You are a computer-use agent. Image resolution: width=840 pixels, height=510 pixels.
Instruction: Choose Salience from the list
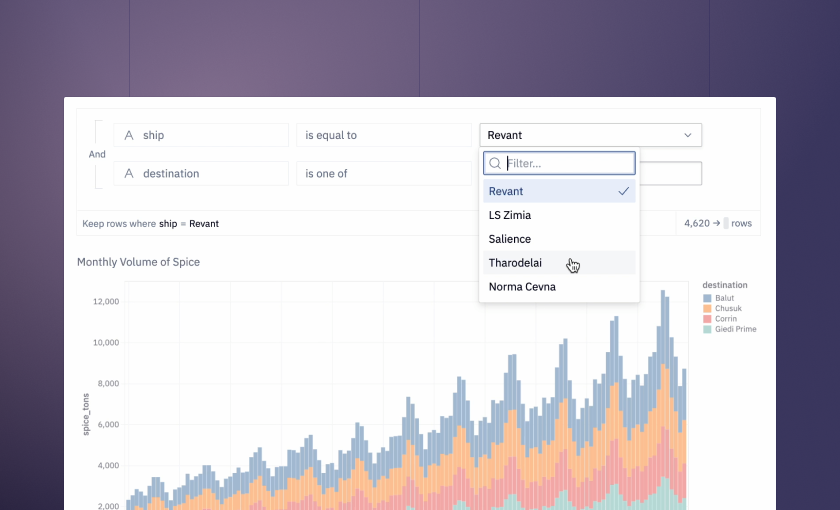point(559,239)
